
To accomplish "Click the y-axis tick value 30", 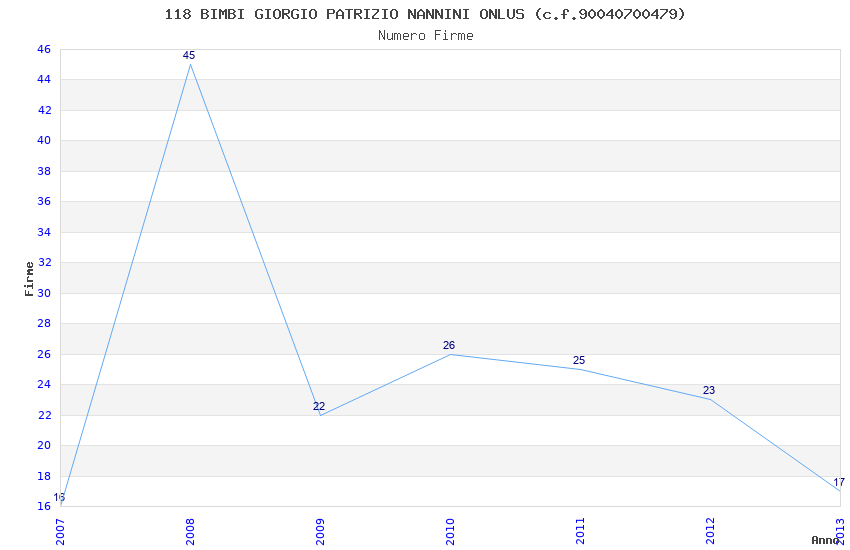I will [x=44, y=293].
